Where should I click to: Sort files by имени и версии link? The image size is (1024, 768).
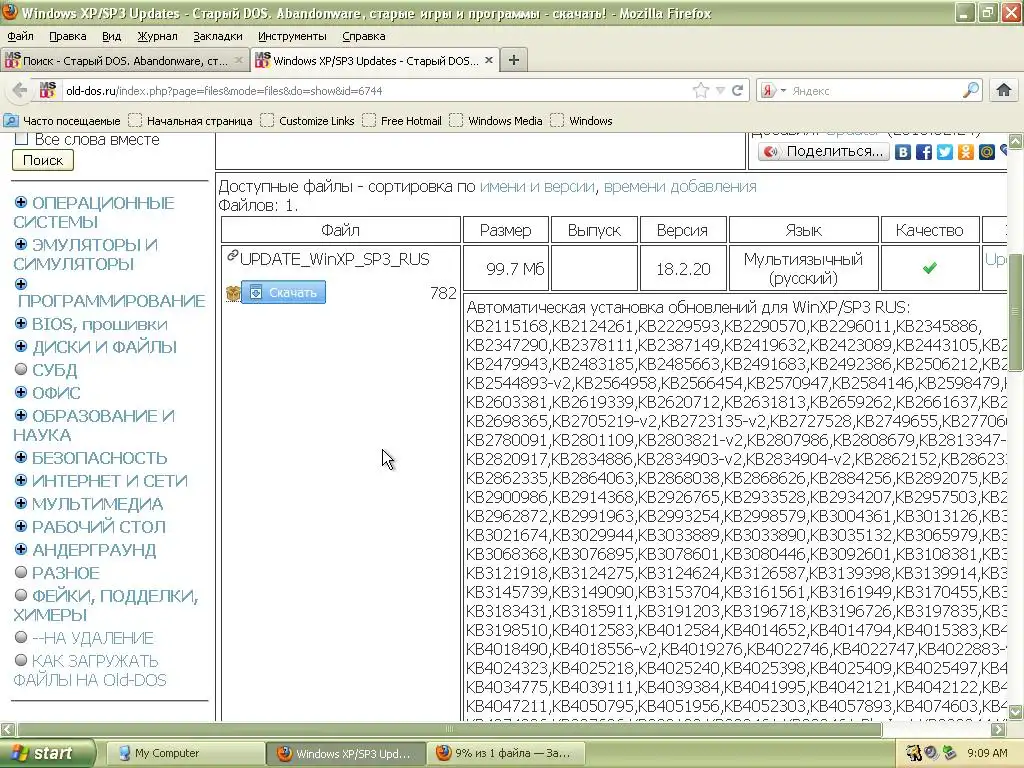(x=537, y=187)
